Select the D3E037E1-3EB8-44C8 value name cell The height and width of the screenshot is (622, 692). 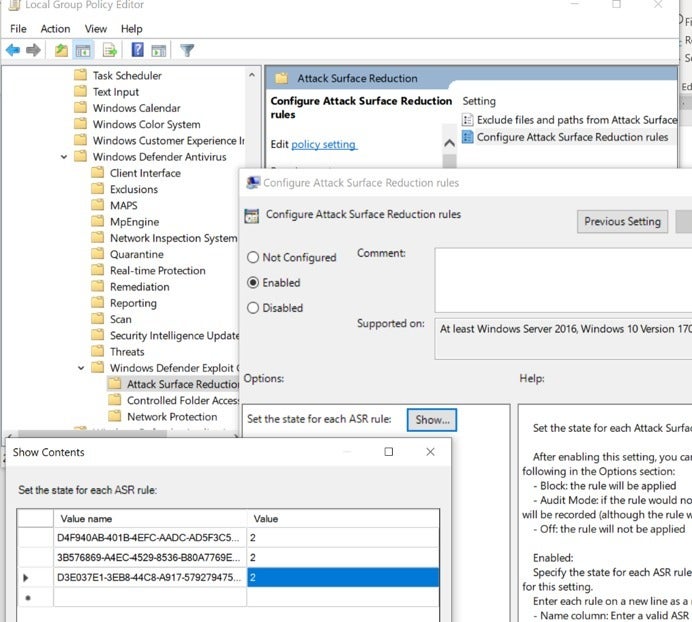[x=150, y=577]
